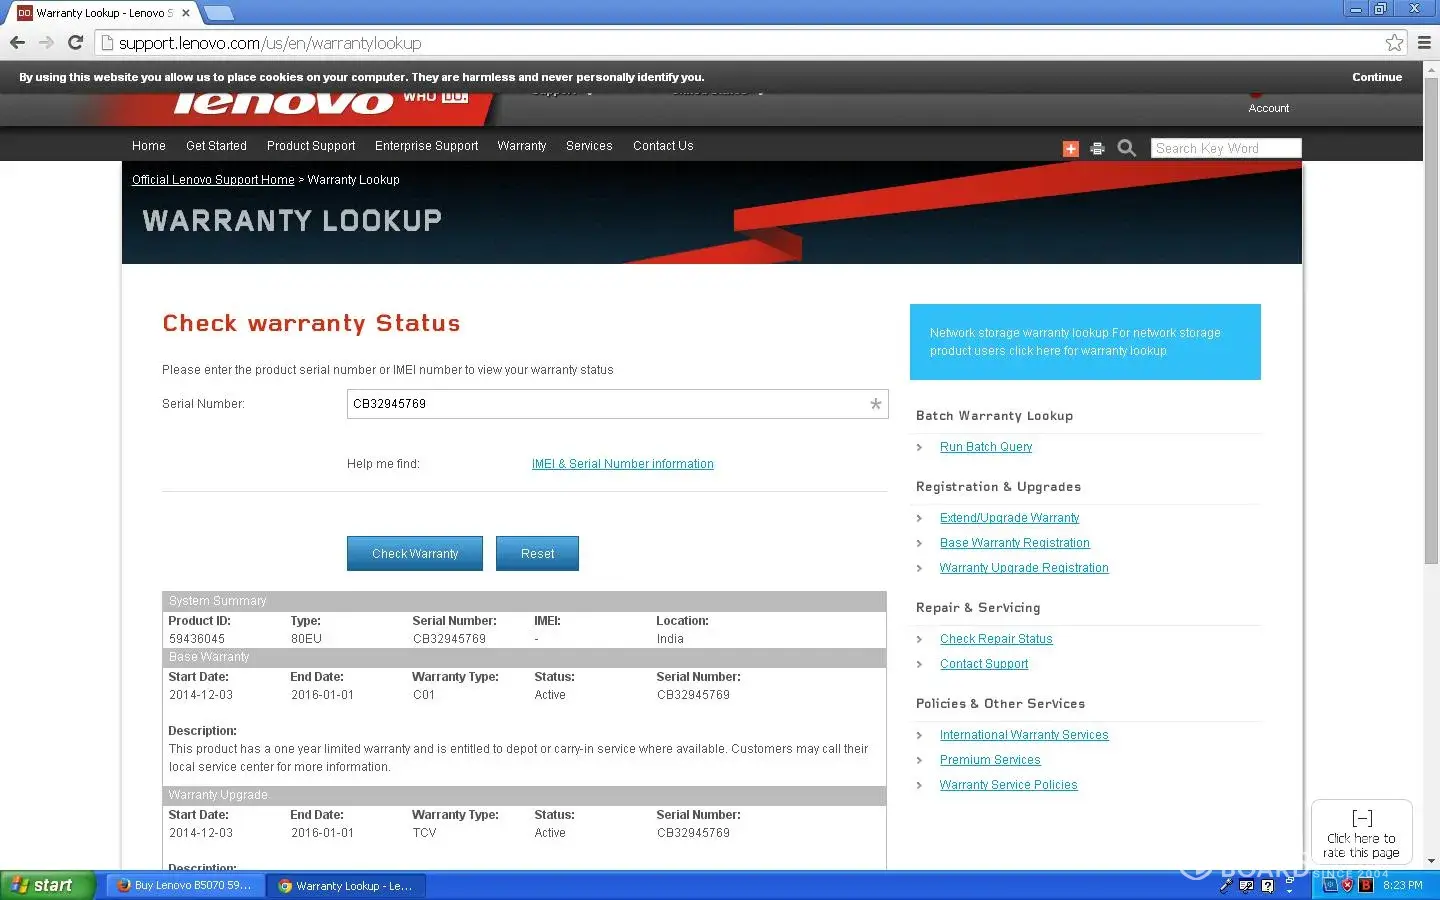Clear serial number field with asterisk icon
Viewport: 1440px width, 900px height.
coord(875,404)
